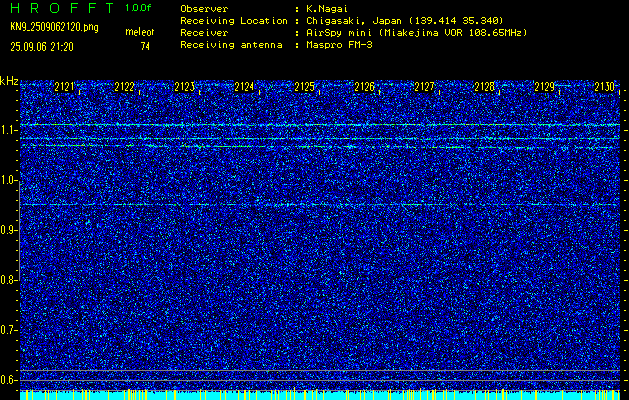629x400 pixels.
Task: Select time marker 2124
Action: pos(244,87)
